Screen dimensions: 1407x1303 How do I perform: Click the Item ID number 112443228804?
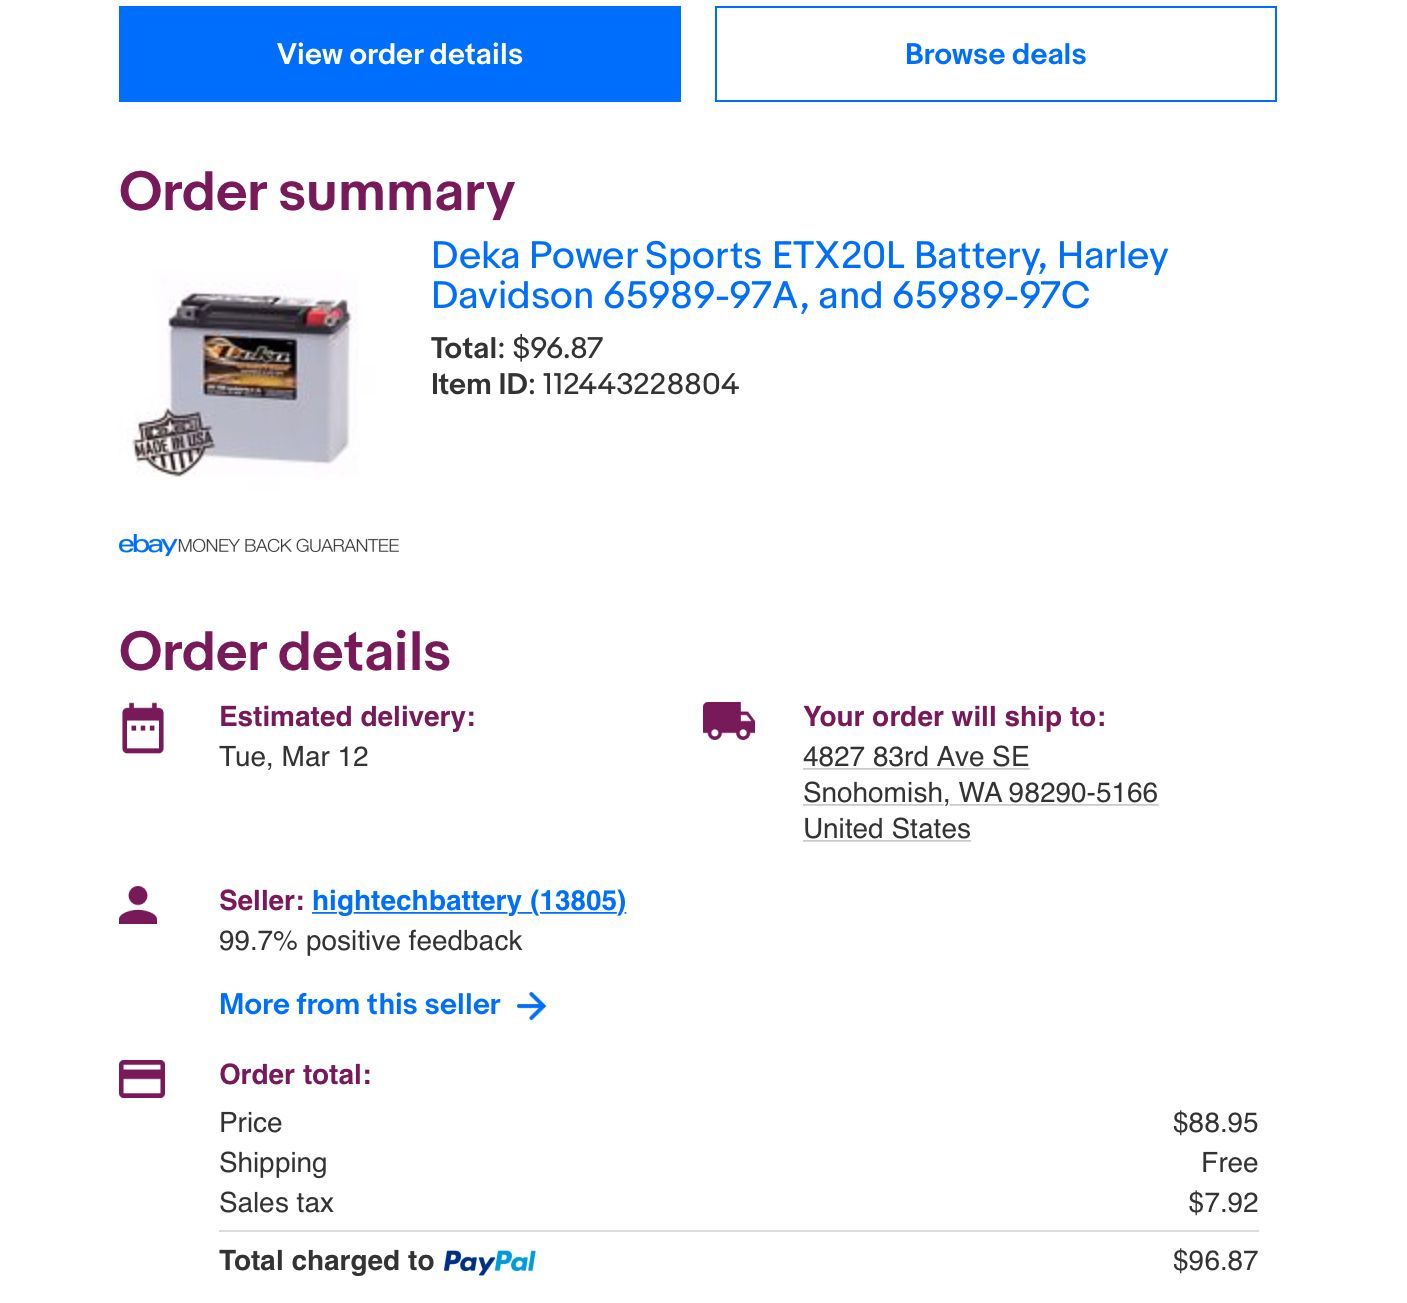[640, 385]
